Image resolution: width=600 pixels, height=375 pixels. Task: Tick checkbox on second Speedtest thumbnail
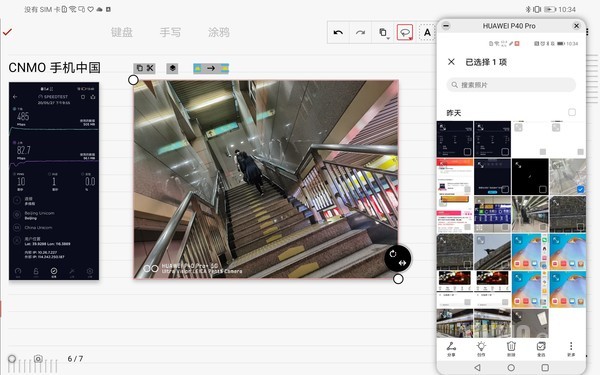pos(505,152)
